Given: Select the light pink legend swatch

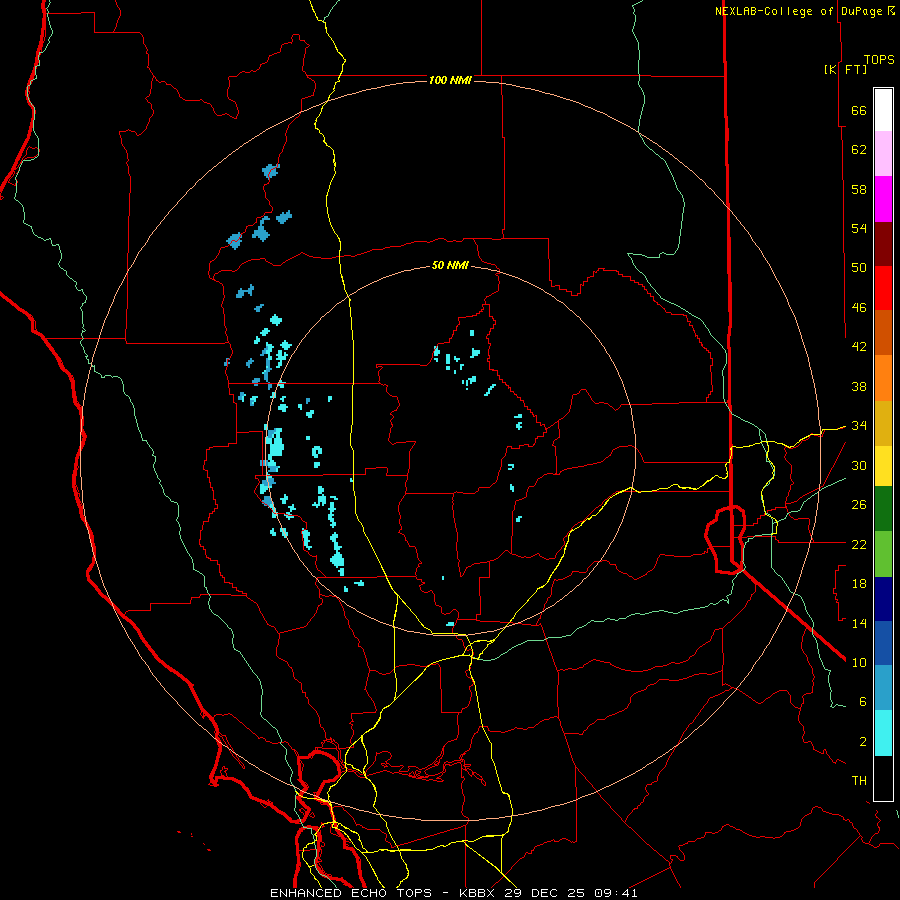Looking at the screenshot, I should 883,153.
